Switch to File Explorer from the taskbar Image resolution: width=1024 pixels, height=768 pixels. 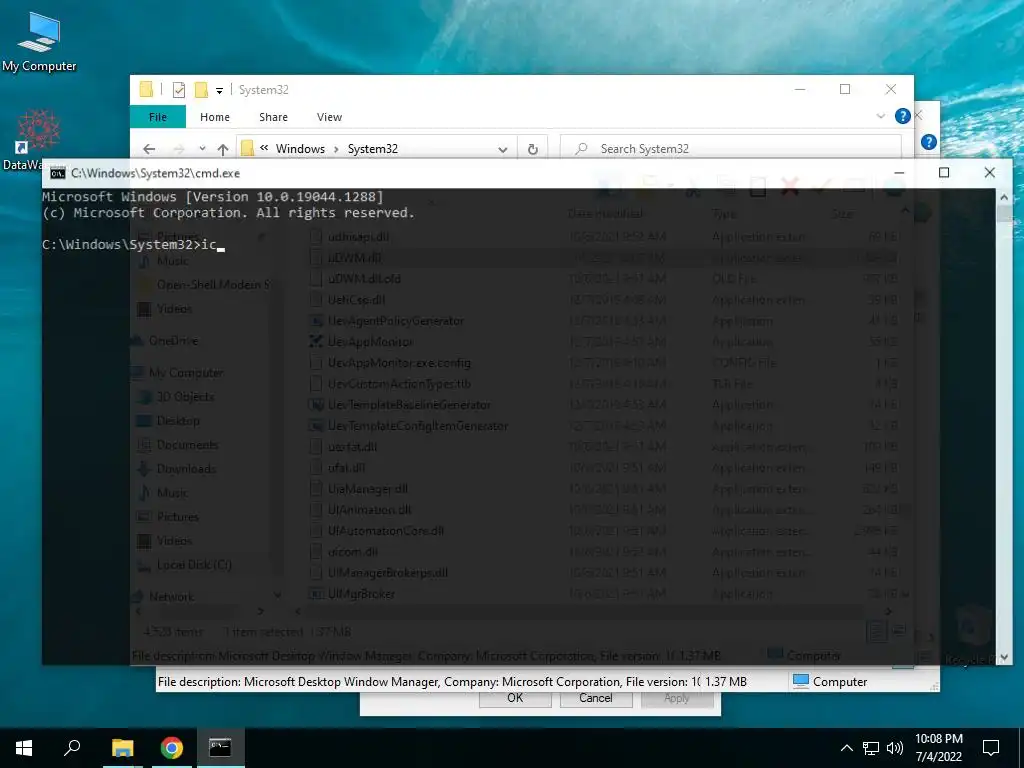[x=122, y=748]
